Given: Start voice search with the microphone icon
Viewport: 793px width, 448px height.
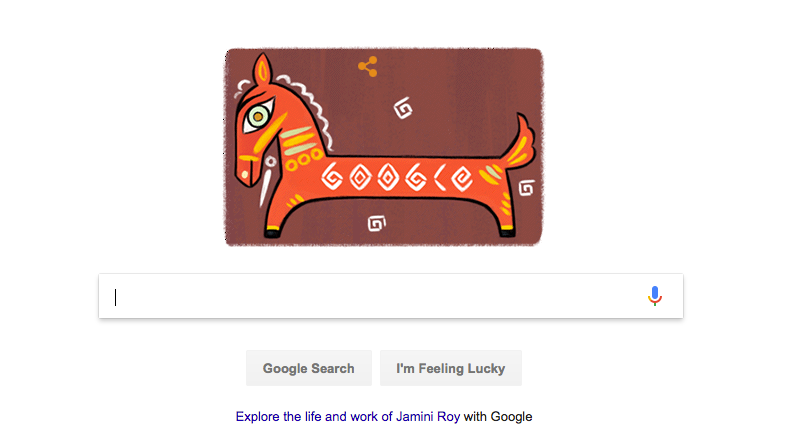Looking at the screenshot, I should point(654,296).
